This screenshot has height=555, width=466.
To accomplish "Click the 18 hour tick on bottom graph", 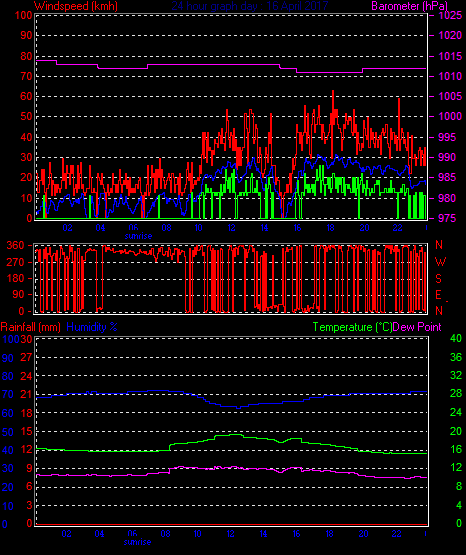I will (x=329, y=533).
